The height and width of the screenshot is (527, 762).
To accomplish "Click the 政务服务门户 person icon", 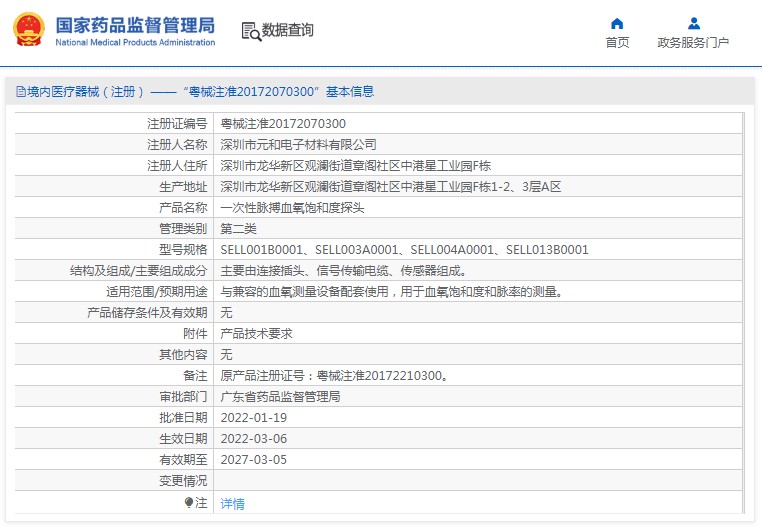I will pyautogui.click(x=693, y=23).
